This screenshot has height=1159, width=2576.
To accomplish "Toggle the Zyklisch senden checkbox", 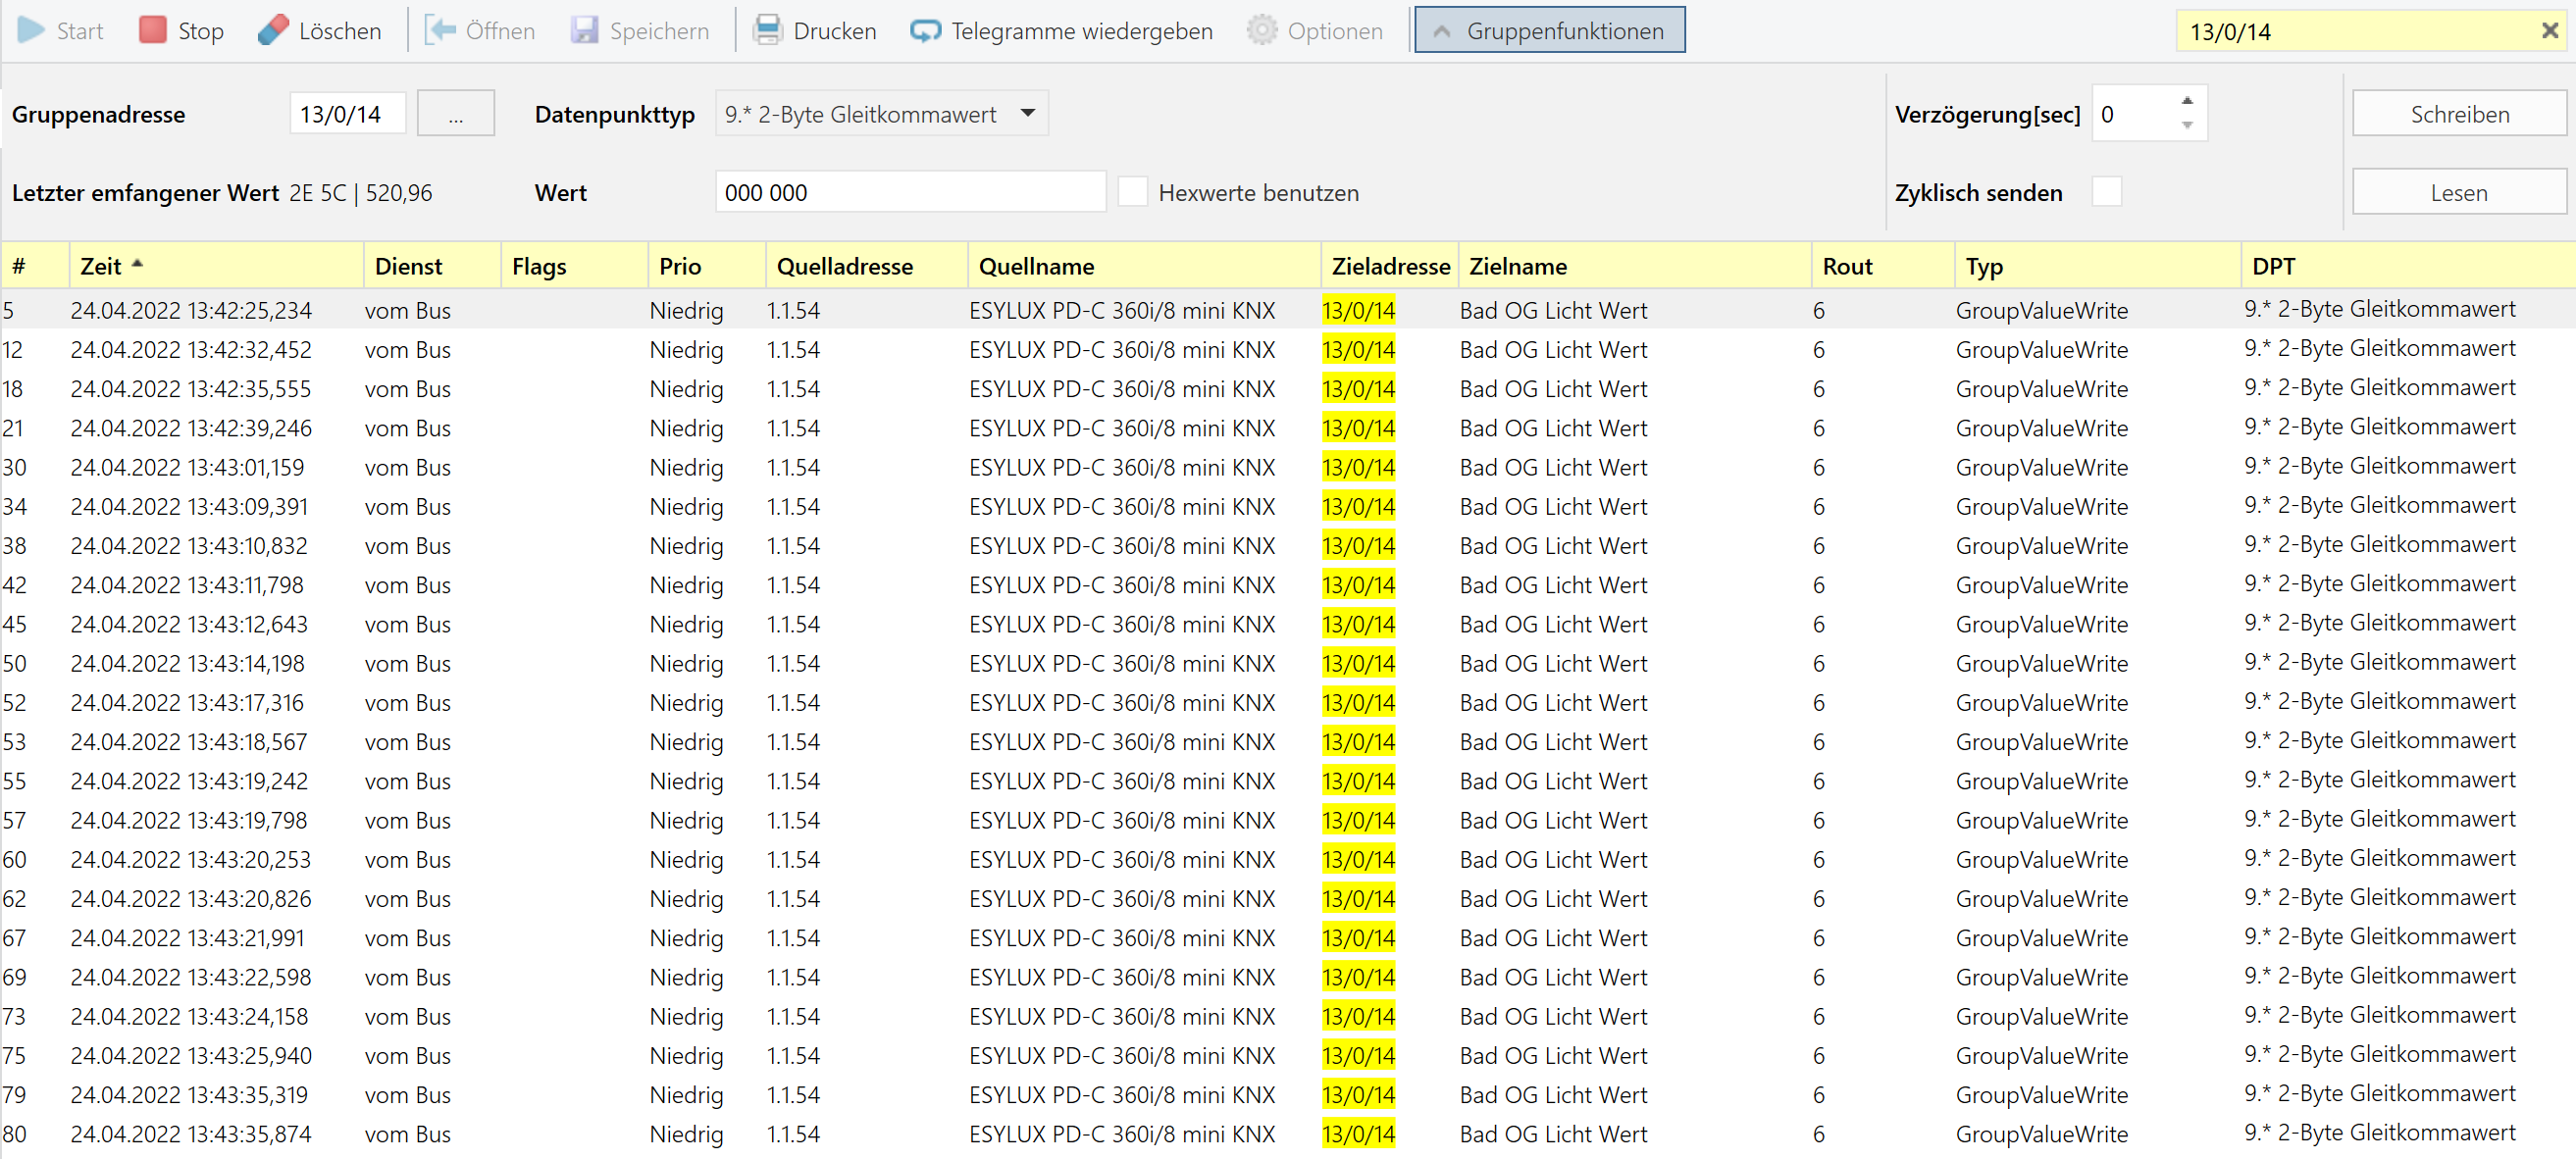I will point(2106,192).
